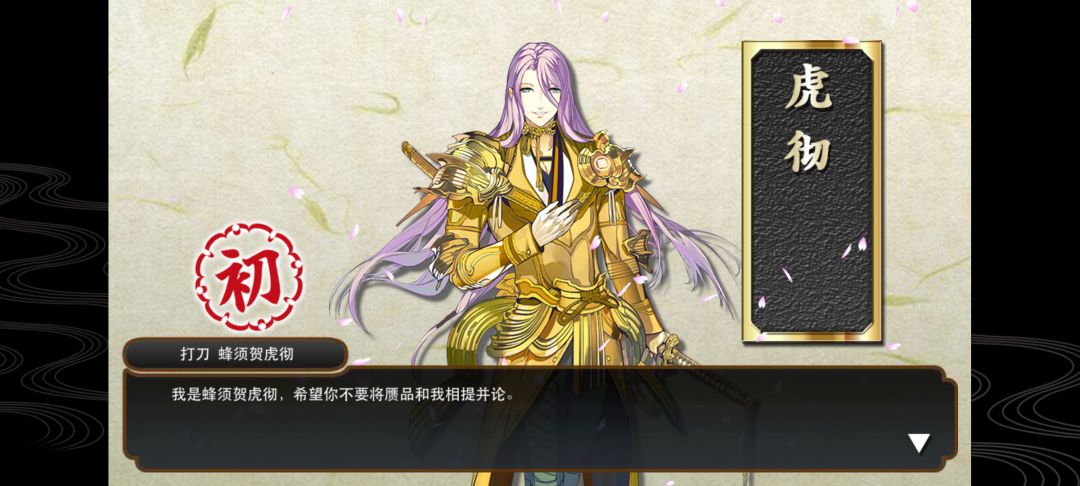Click the dialogue line starting 我是蜂须贺虎彻
This screenshot has height=486, width=1080.
342,395
